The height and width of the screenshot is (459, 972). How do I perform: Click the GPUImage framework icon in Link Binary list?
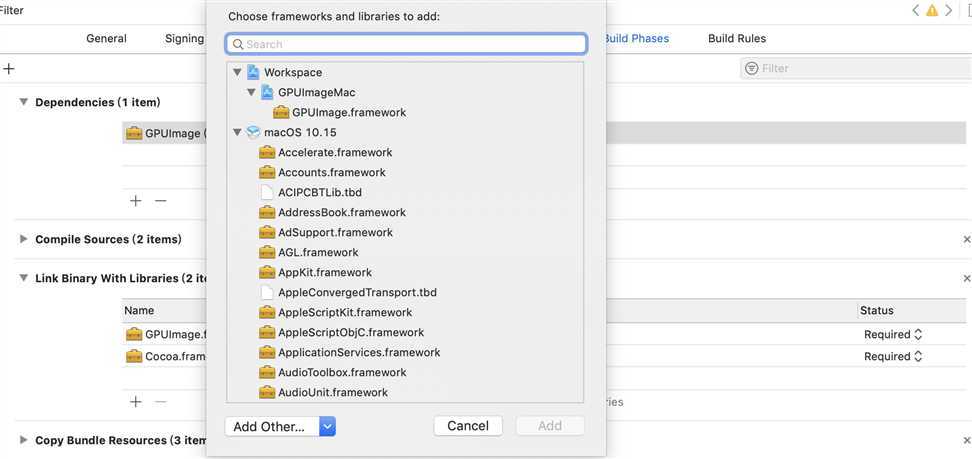(x=134, y=334)
